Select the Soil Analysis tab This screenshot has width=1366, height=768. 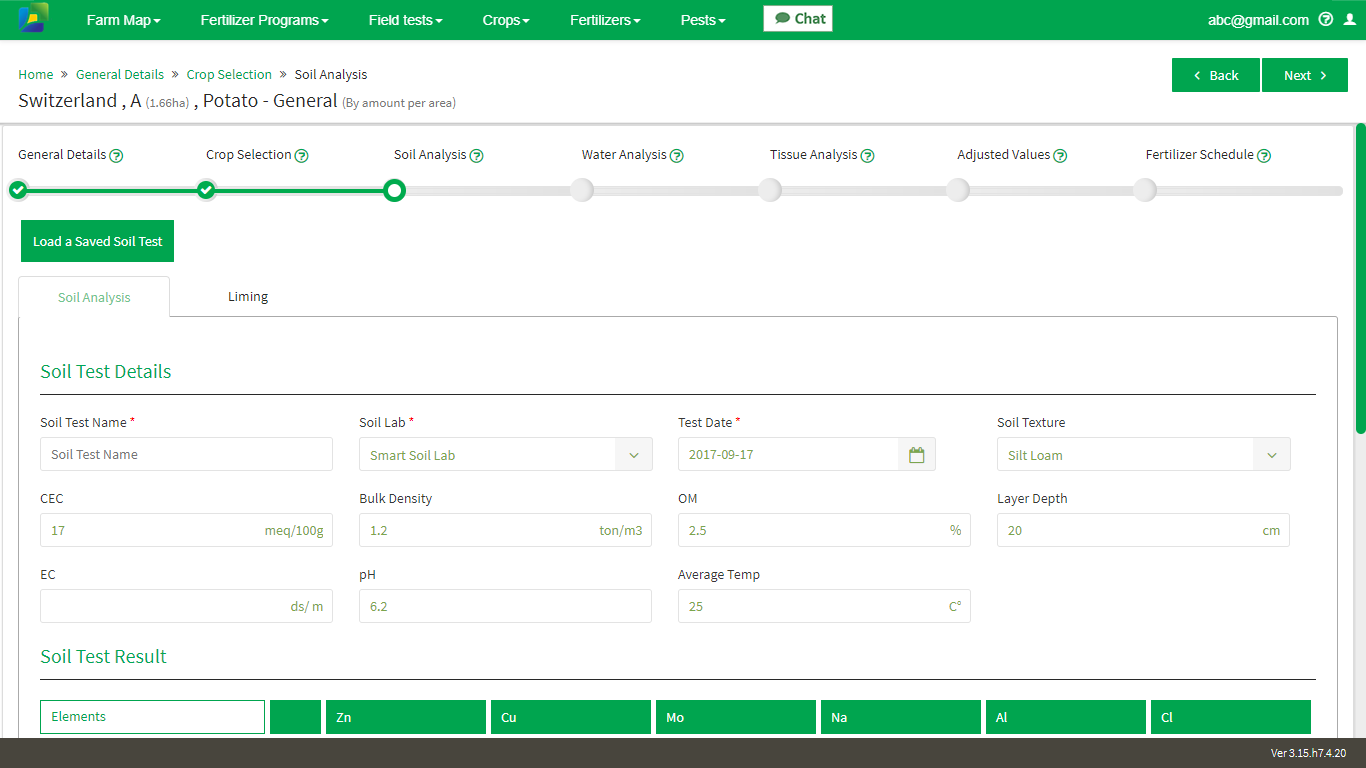pyautogui.click(x=94, y=297)
